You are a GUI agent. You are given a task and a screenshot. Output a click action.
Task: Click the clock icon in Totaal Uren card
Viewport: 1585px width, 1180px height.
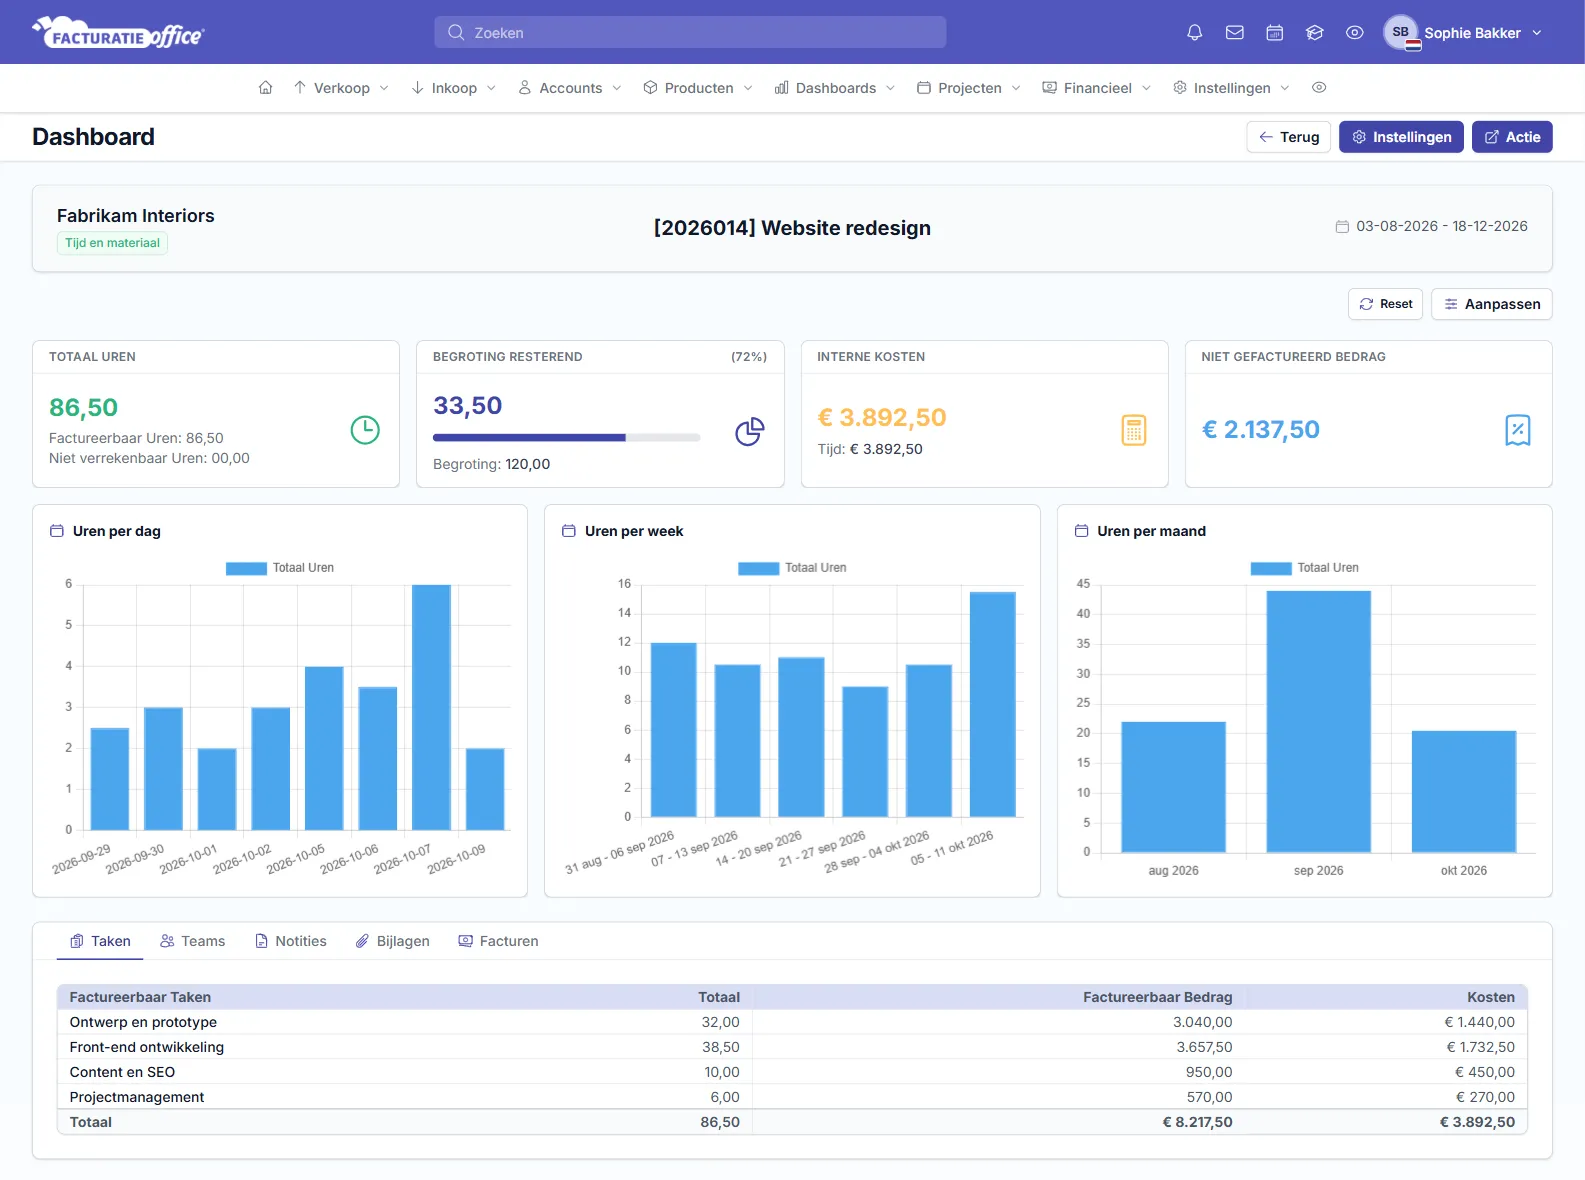pos(365,430)
